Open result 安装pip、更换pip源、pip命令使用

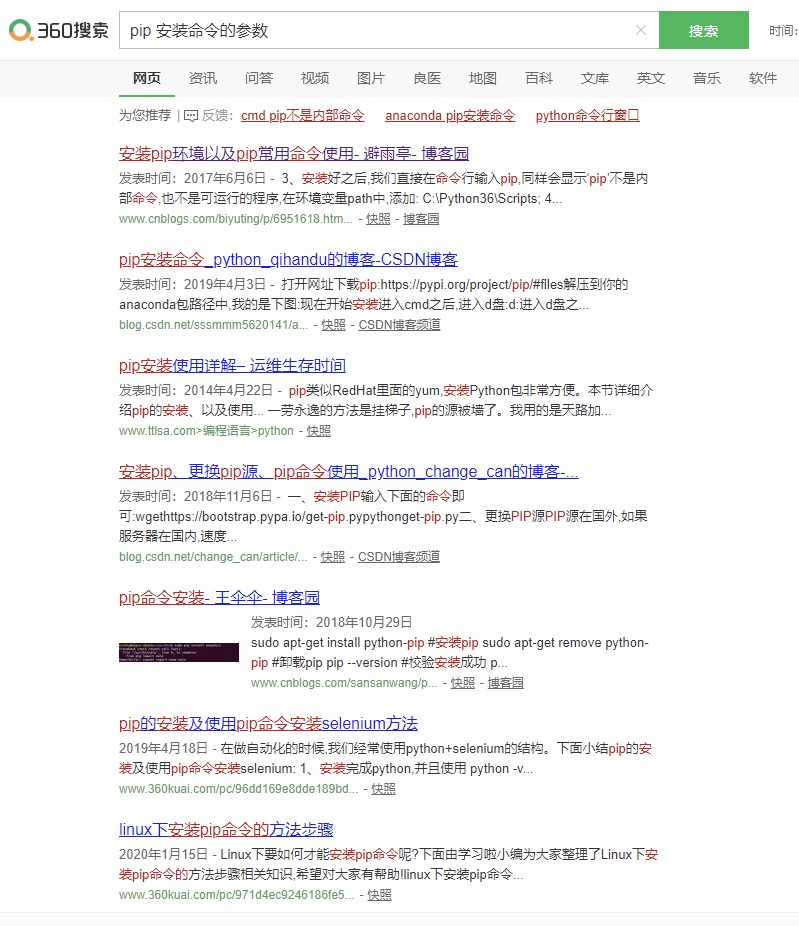click(348, 472)
